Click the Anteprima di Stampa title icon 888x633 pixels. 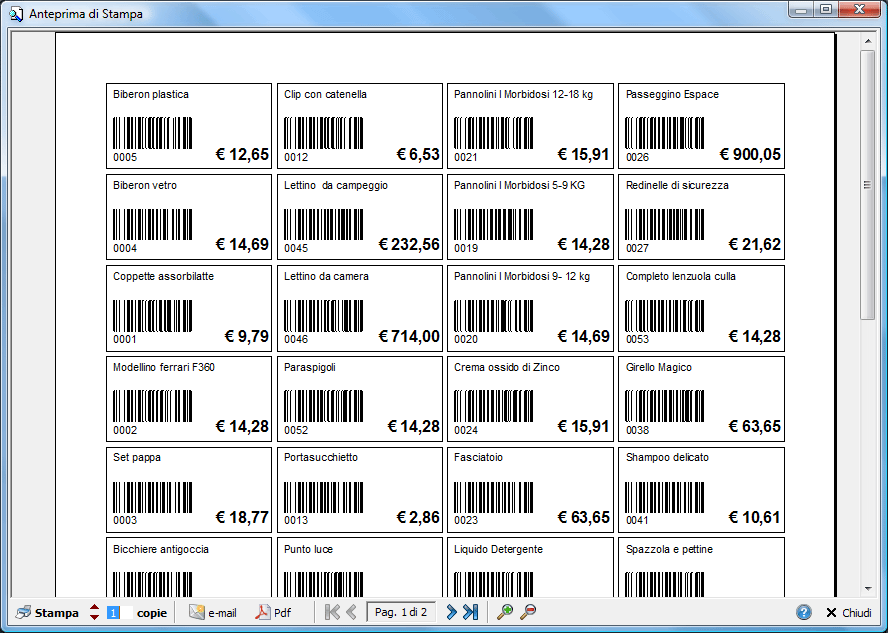pyautogui.click(x=16, y=14)
